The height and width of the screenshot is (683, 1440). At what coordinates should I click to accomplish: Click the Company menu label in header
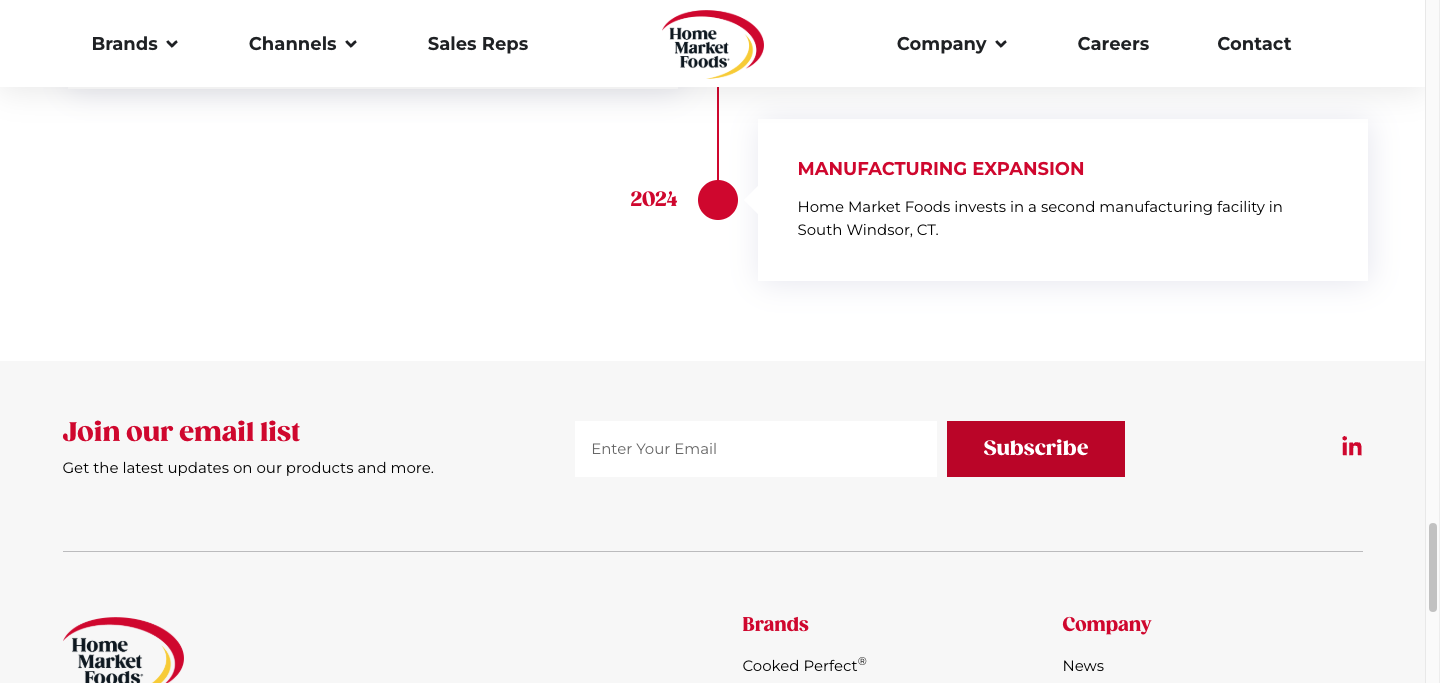(x=941, y=44)
